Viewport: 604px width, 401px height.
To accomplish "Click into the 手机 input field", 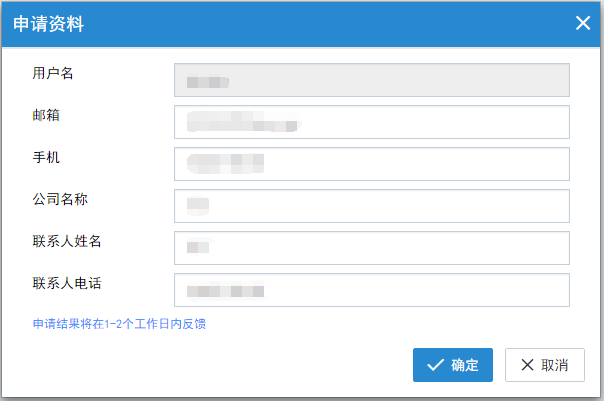I will pyautogui.click(x=371, y=164).
